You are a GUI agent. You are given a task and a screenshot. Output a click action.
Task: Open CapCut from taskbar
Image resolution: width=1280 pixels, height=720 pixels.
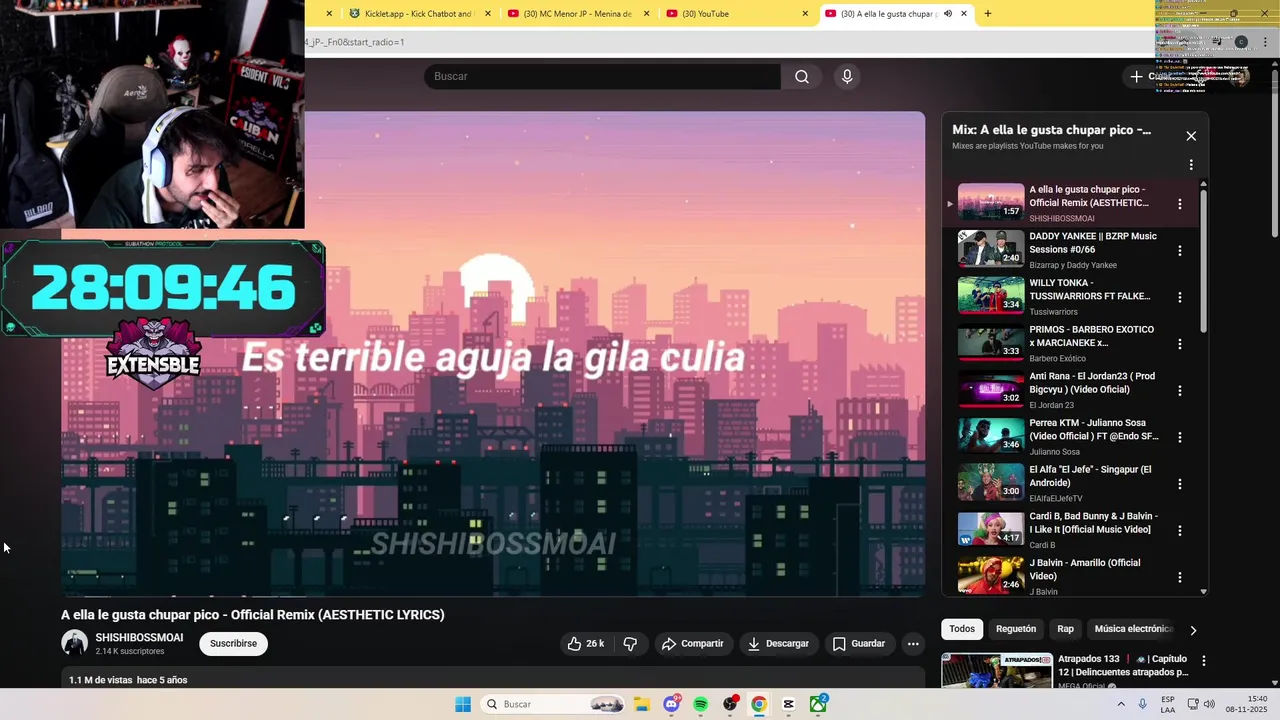click(788, 704)
